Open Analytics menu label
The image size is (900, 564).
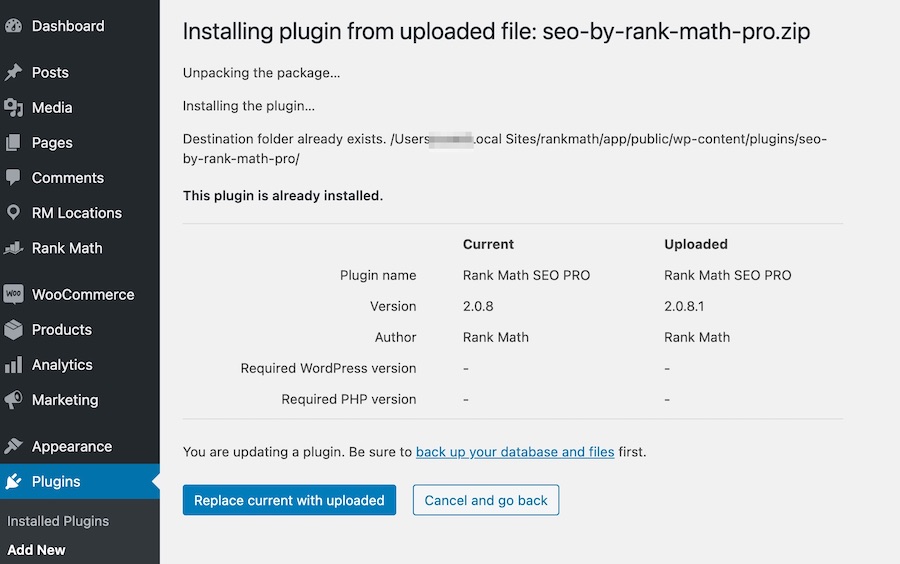click(x=62, y=365)
